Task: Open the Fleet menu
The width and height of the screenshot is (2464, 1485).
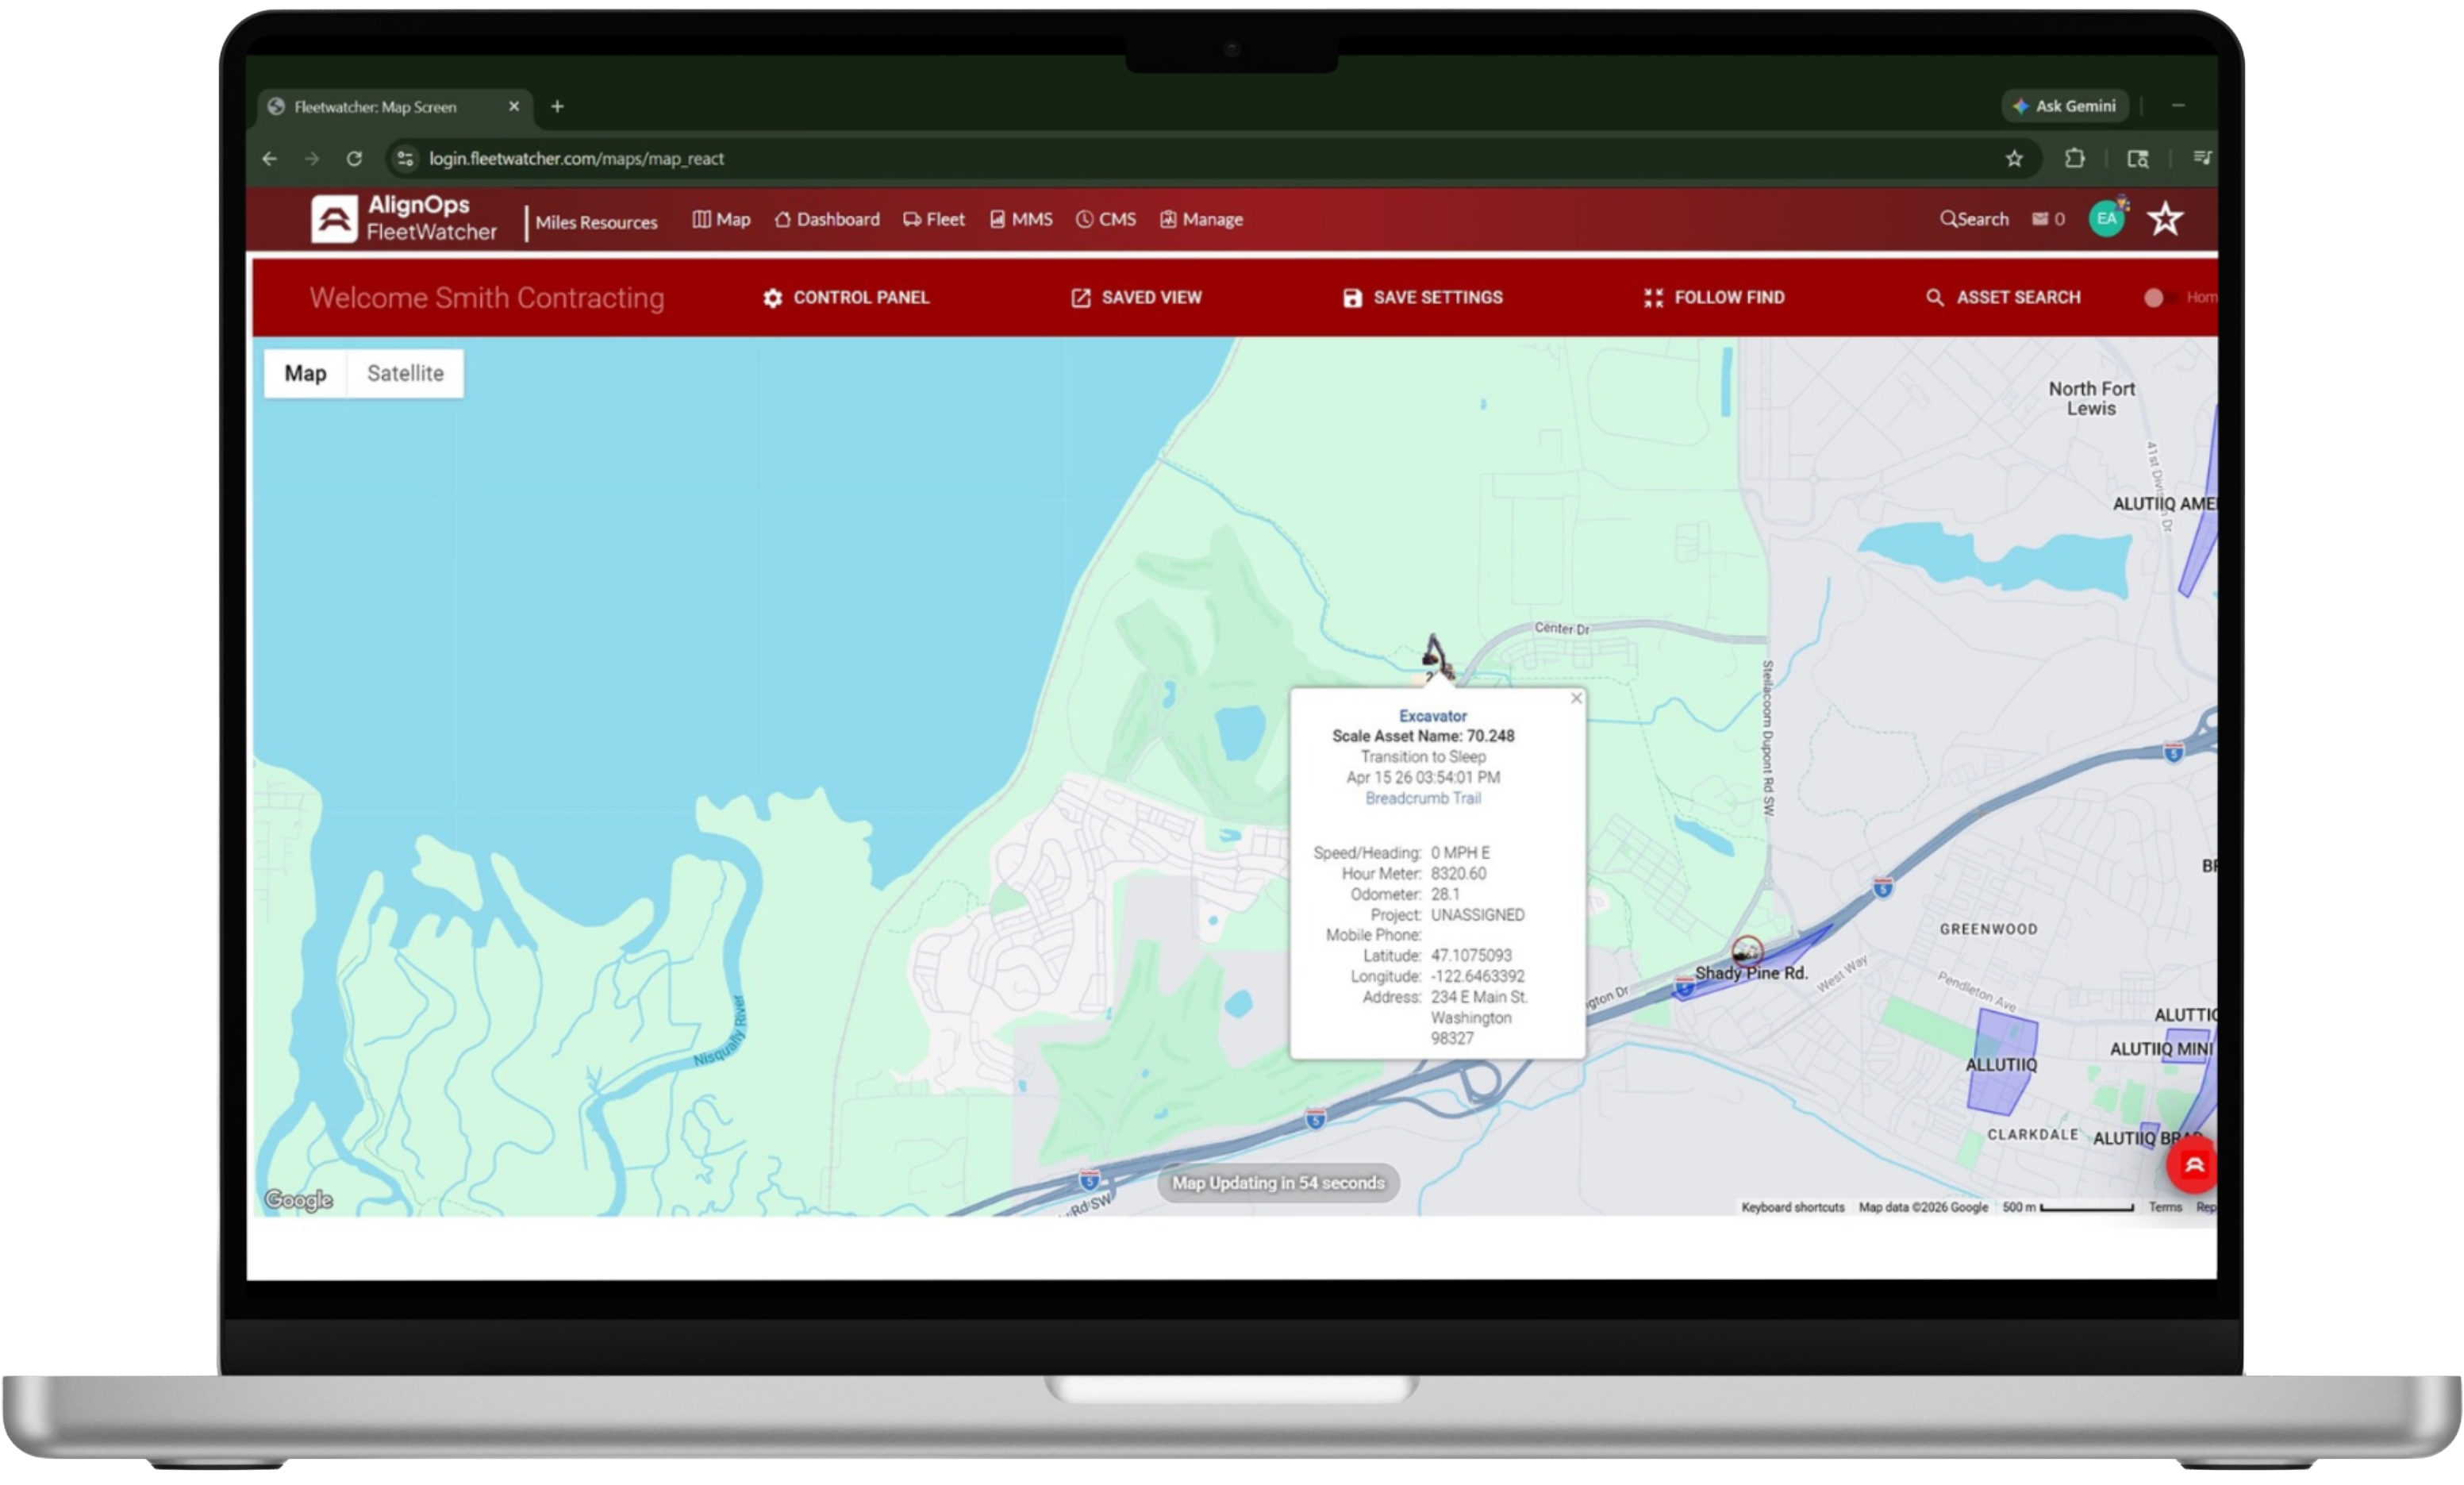Action: tap(933, 219)
